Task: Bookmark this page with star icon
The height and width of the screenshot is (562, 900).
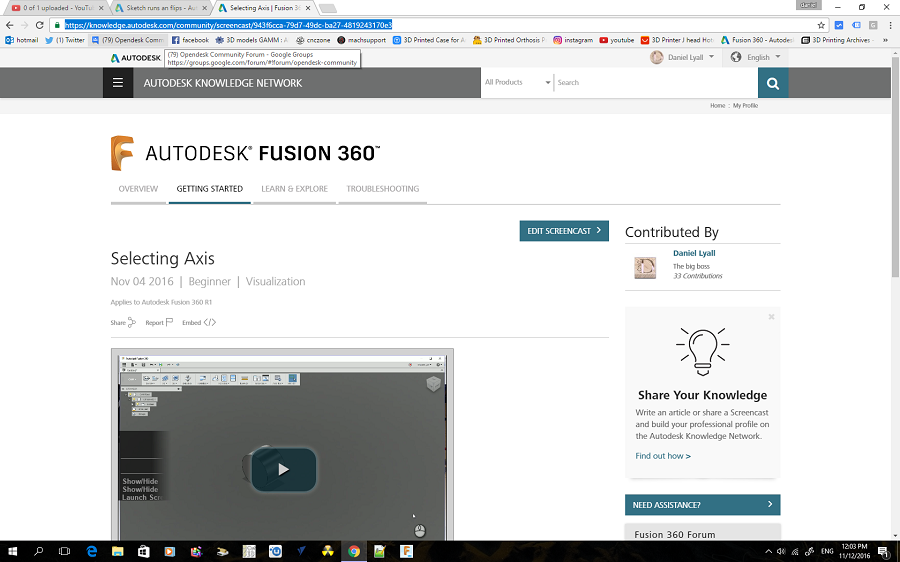Action: tap(821, 25)
